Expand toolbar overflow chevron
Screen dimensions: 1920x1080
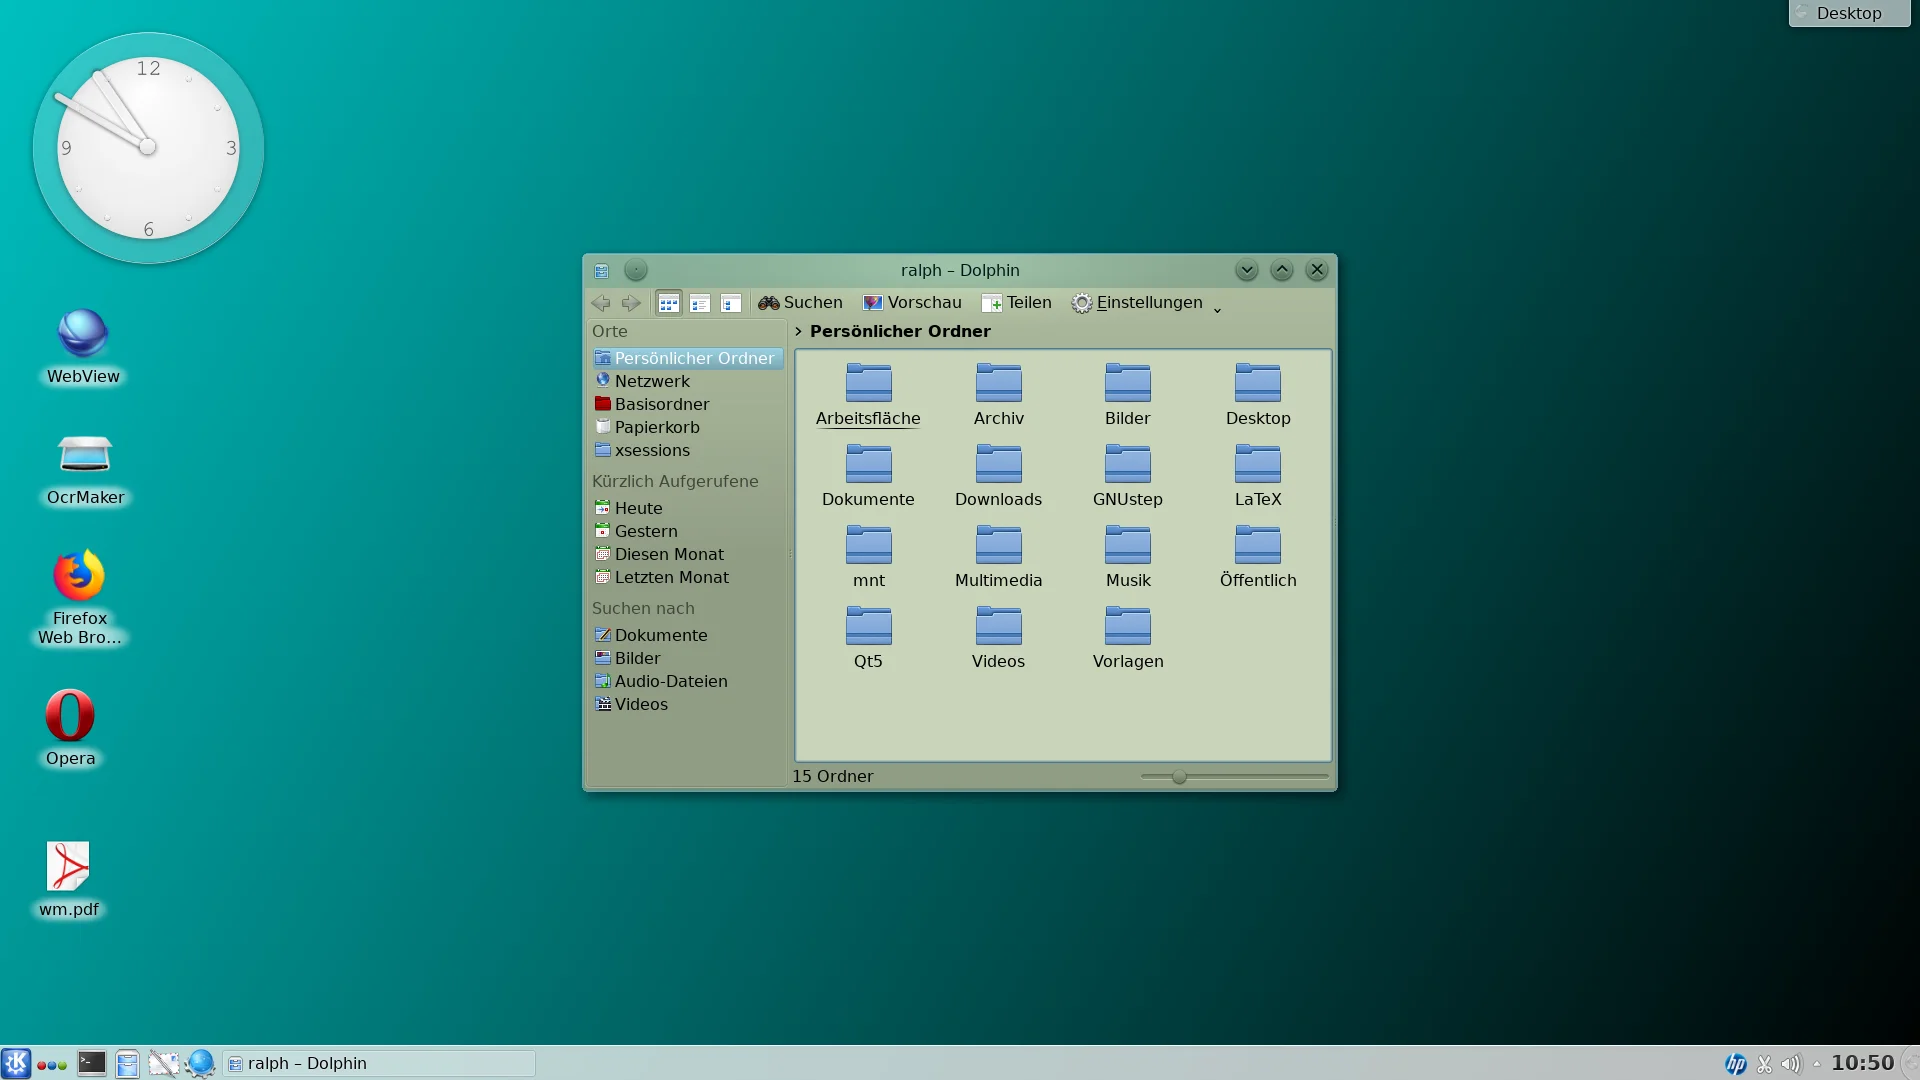pos(1217,309)
